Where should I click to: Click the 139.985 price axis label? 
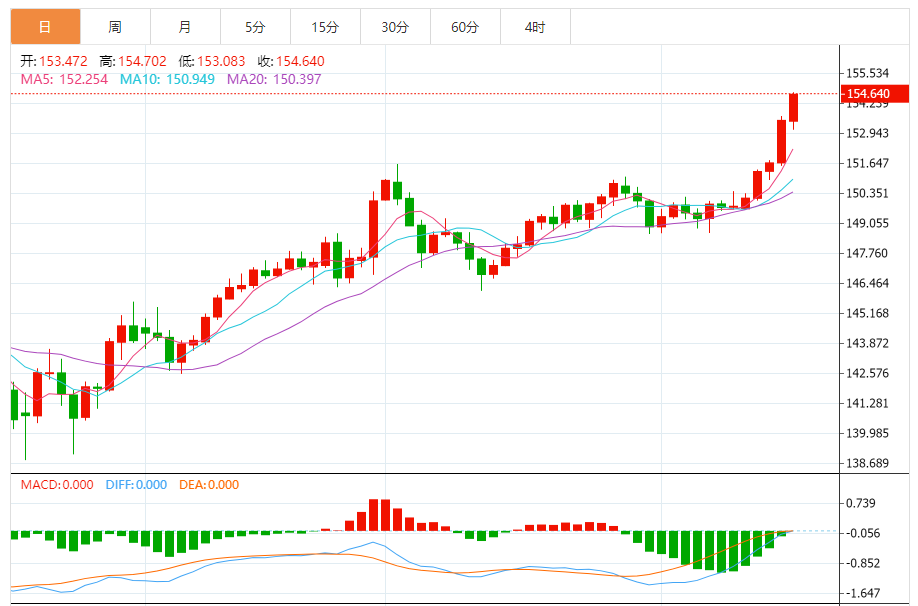pos(868,433)
